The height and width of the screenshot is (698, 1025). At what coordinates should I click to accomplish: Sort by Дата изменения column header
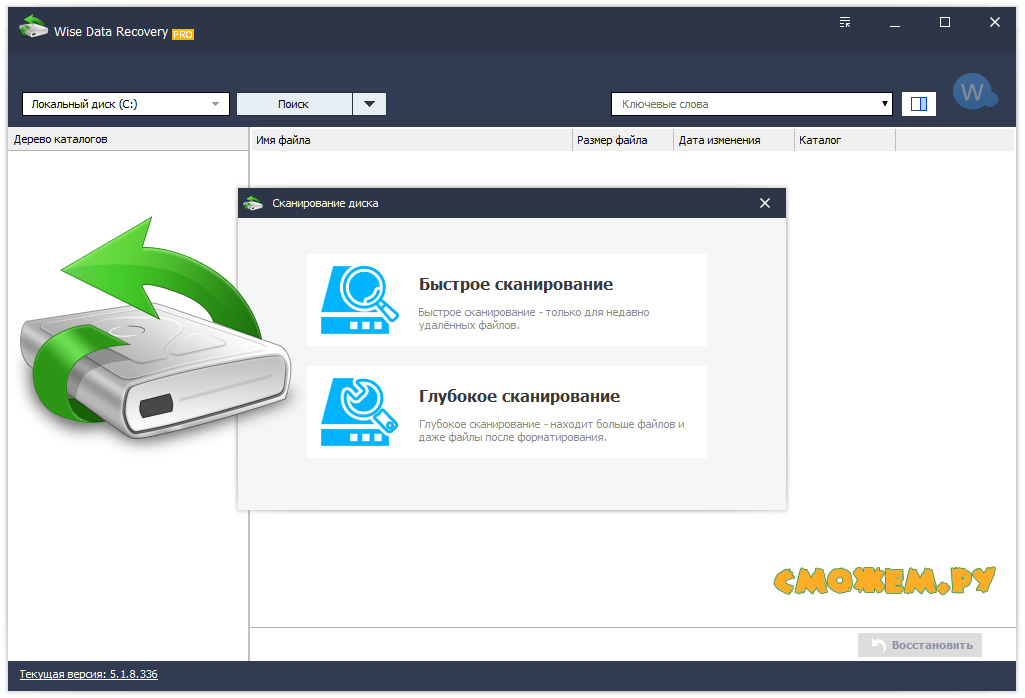(733, 140)
